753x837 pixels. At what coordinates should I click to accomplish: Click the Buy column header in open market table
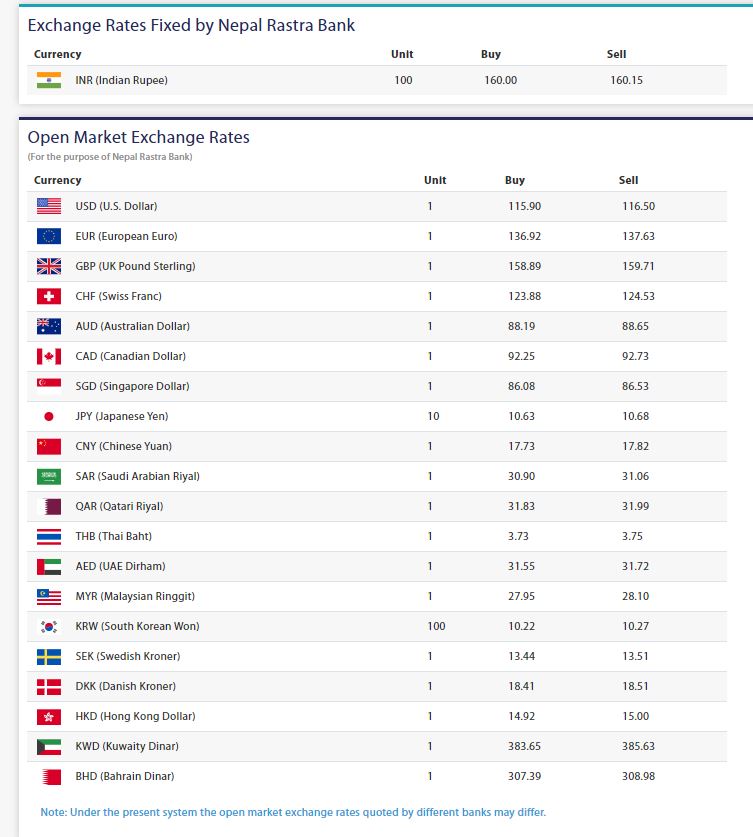514,180
